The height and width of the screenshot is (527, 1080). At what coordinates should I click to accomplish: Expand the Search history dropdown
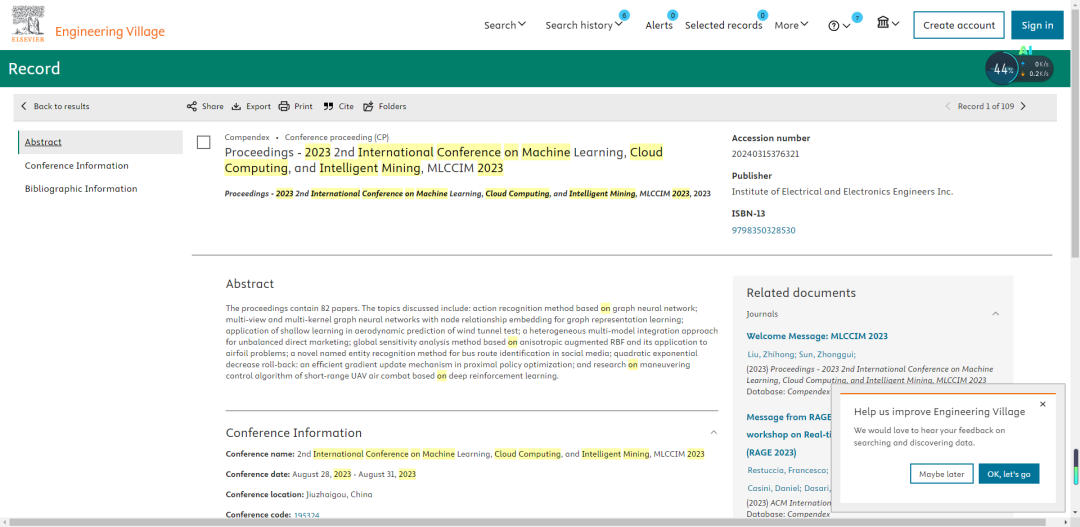[584, 25]
